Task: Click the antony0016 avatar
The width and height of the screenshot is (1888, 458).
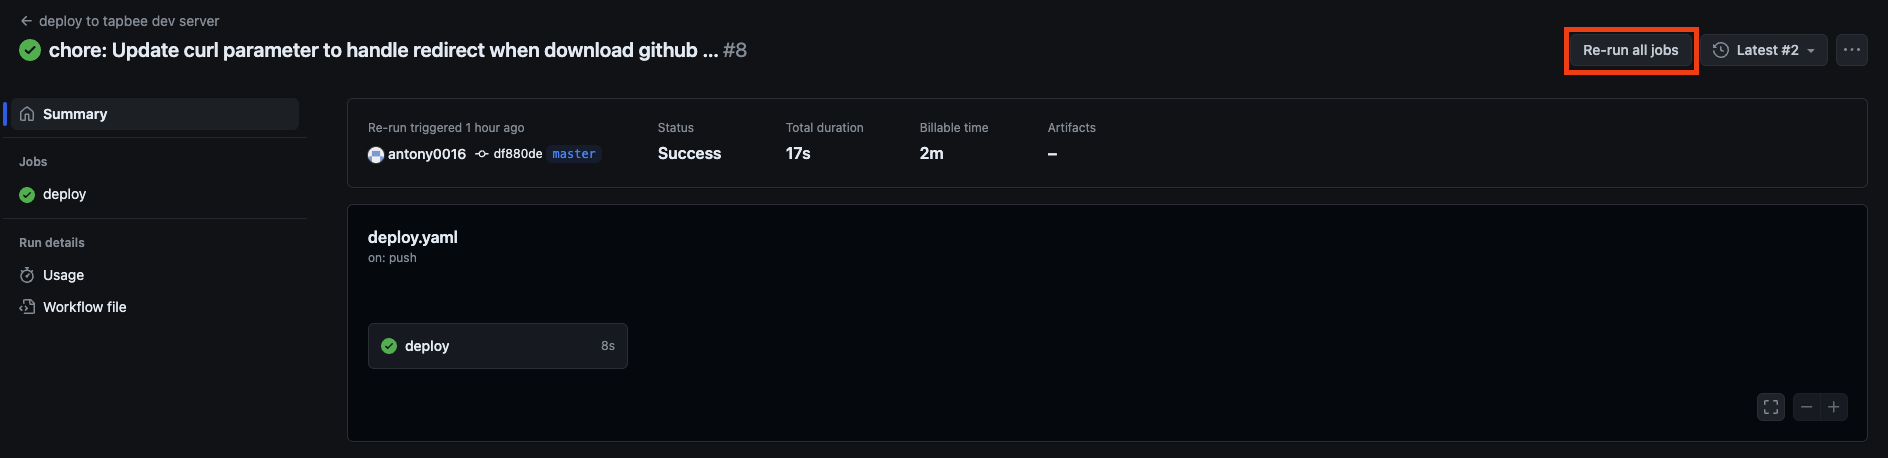Action: point(376,154)
